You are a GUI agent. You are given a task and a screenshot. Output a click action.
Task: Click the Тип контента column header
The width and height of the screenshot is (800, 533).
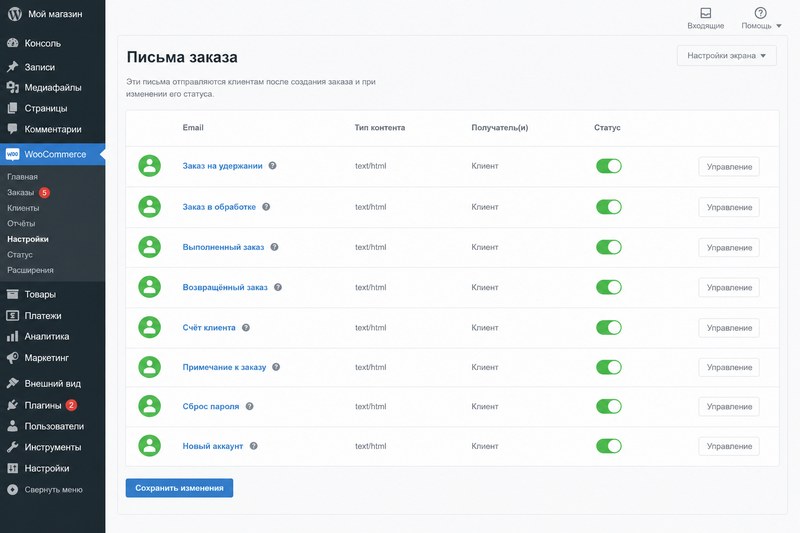[x=380, y=128]
